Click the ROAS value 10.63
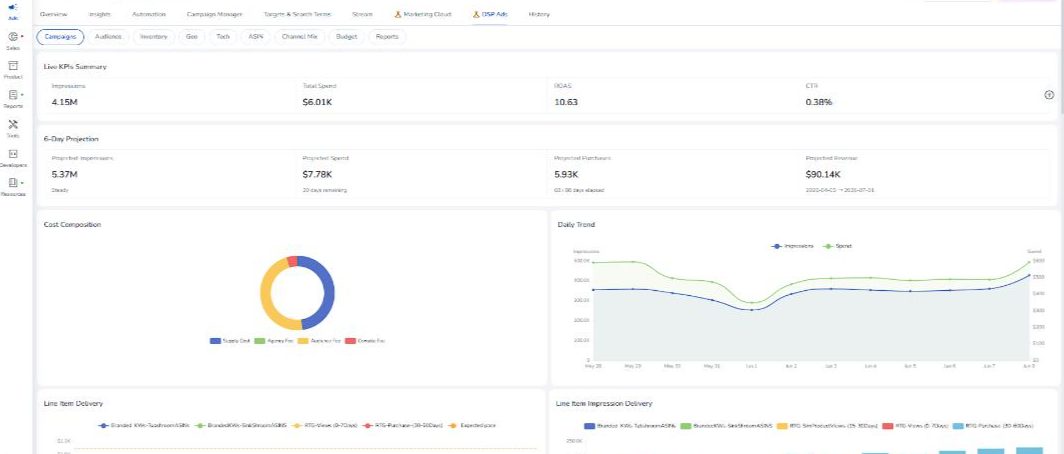 (566, 102)
